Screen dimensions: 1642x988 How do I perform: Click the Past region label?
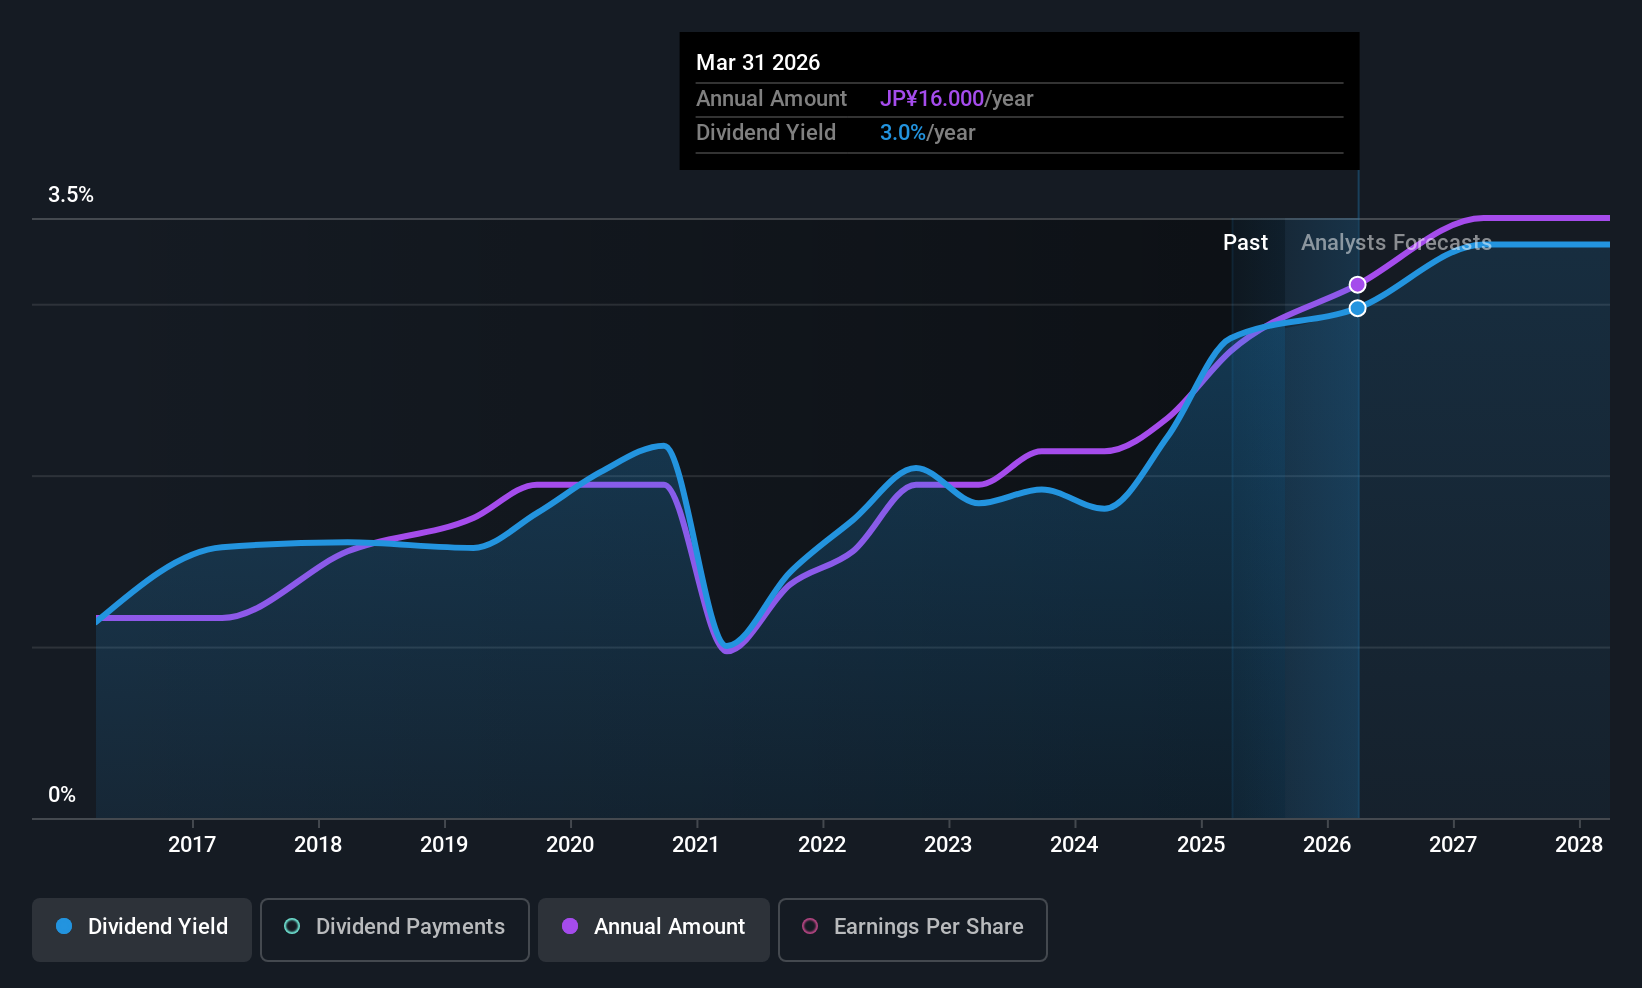pos(1245,243)
